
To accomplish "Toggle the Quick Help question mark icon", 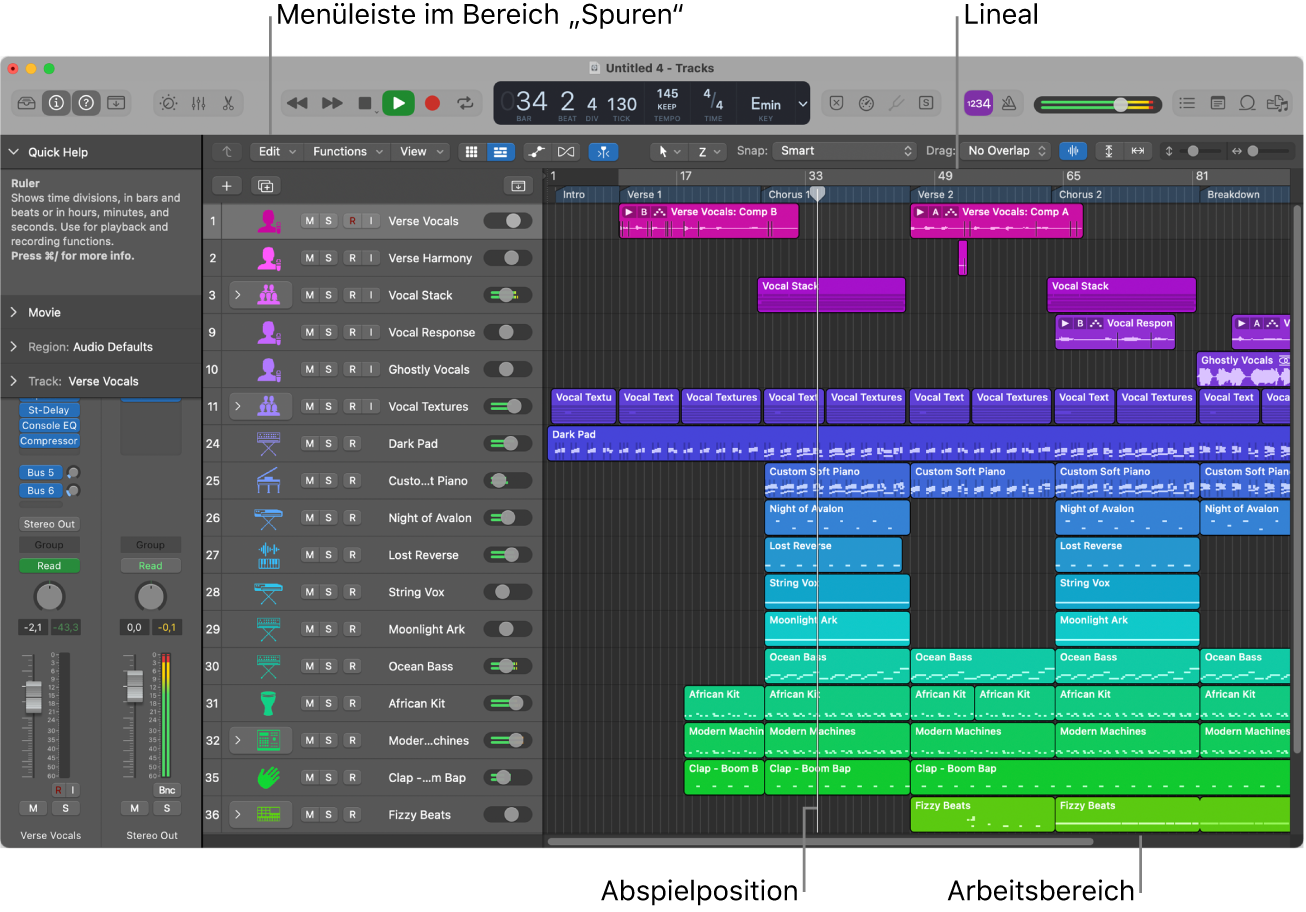I will (86, 102).
